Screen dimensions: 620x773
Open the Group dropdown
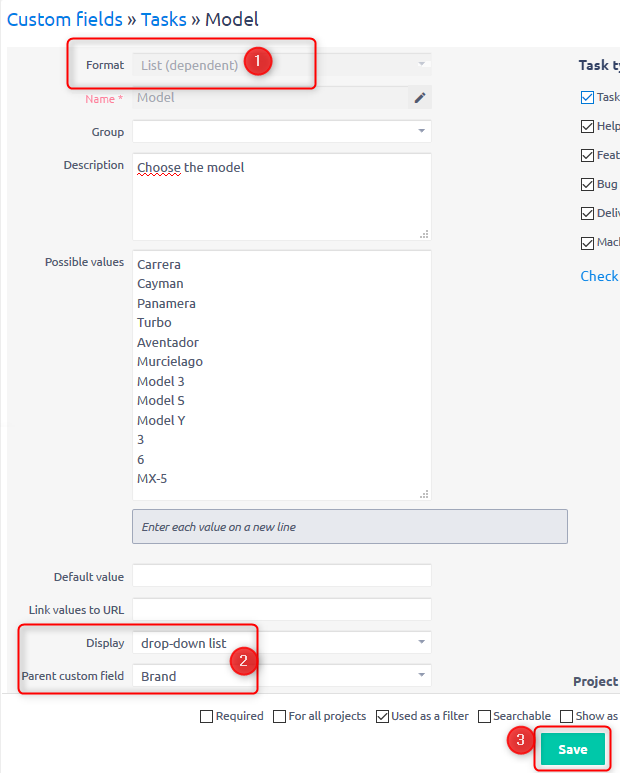pyautogui.click(x=282, y=131)
